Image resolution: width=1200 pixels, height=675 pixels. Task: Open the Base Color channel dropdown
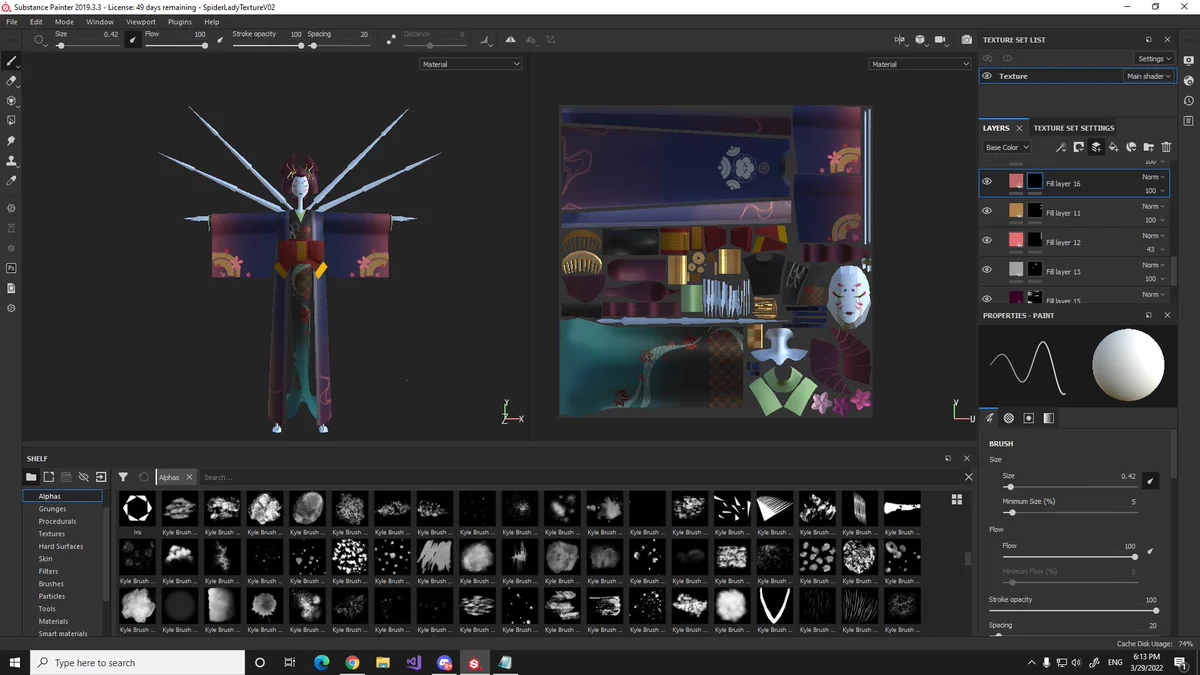pyautogui.click(x=1006, y=147)
